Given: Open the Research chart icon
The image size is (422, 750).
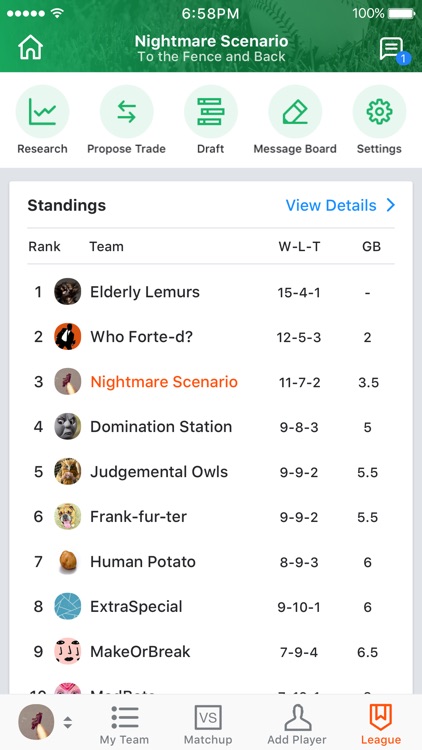Looking at the screenshot, I should coord(43,111).
